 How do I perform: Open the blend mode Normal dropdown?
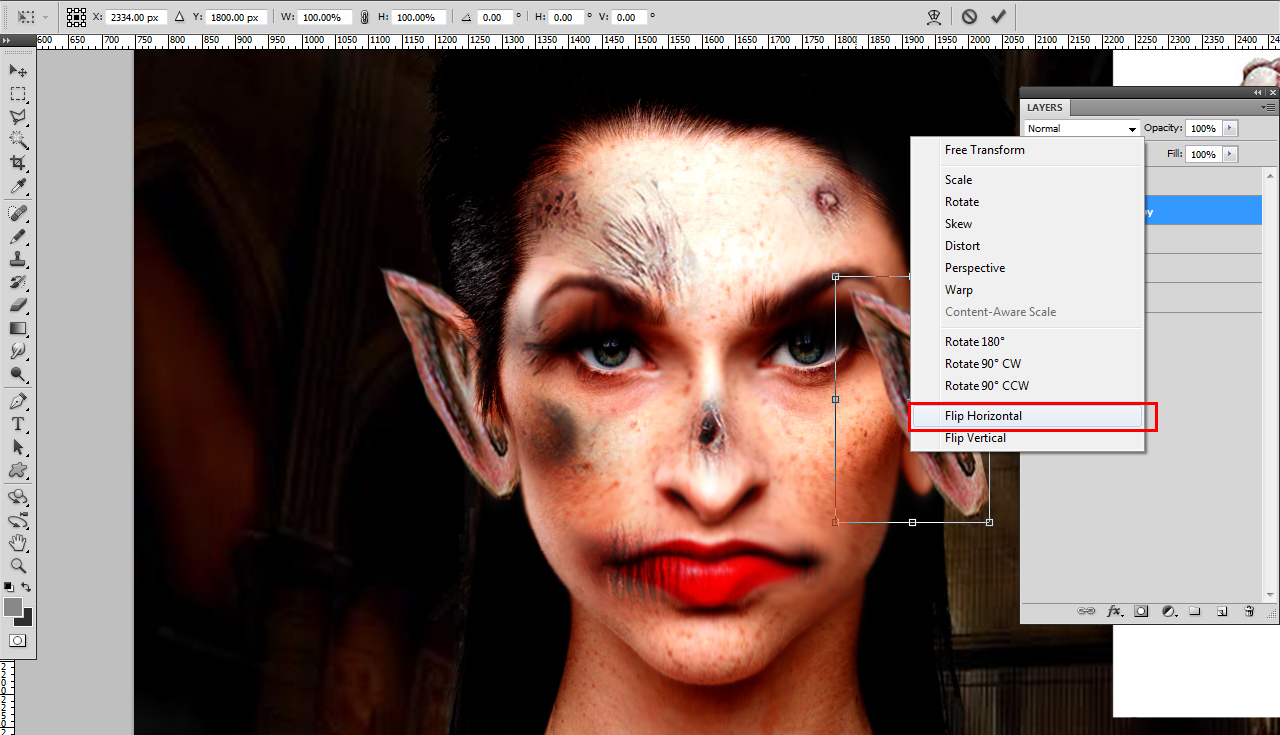pos(1083,128)
